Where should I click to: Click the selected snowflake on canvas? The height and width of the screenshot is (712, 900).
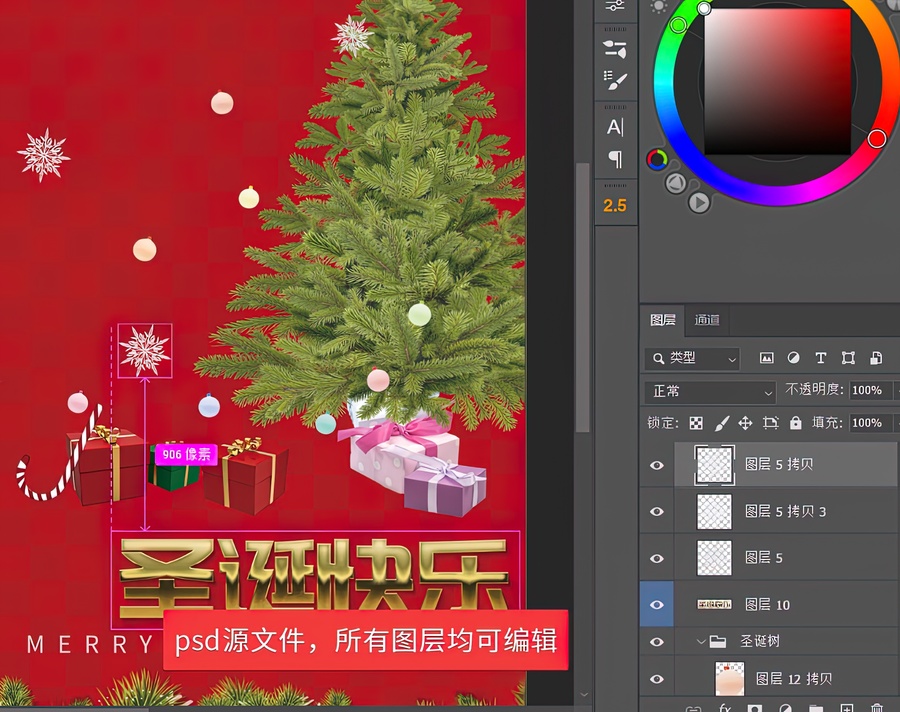pos(145,351)
